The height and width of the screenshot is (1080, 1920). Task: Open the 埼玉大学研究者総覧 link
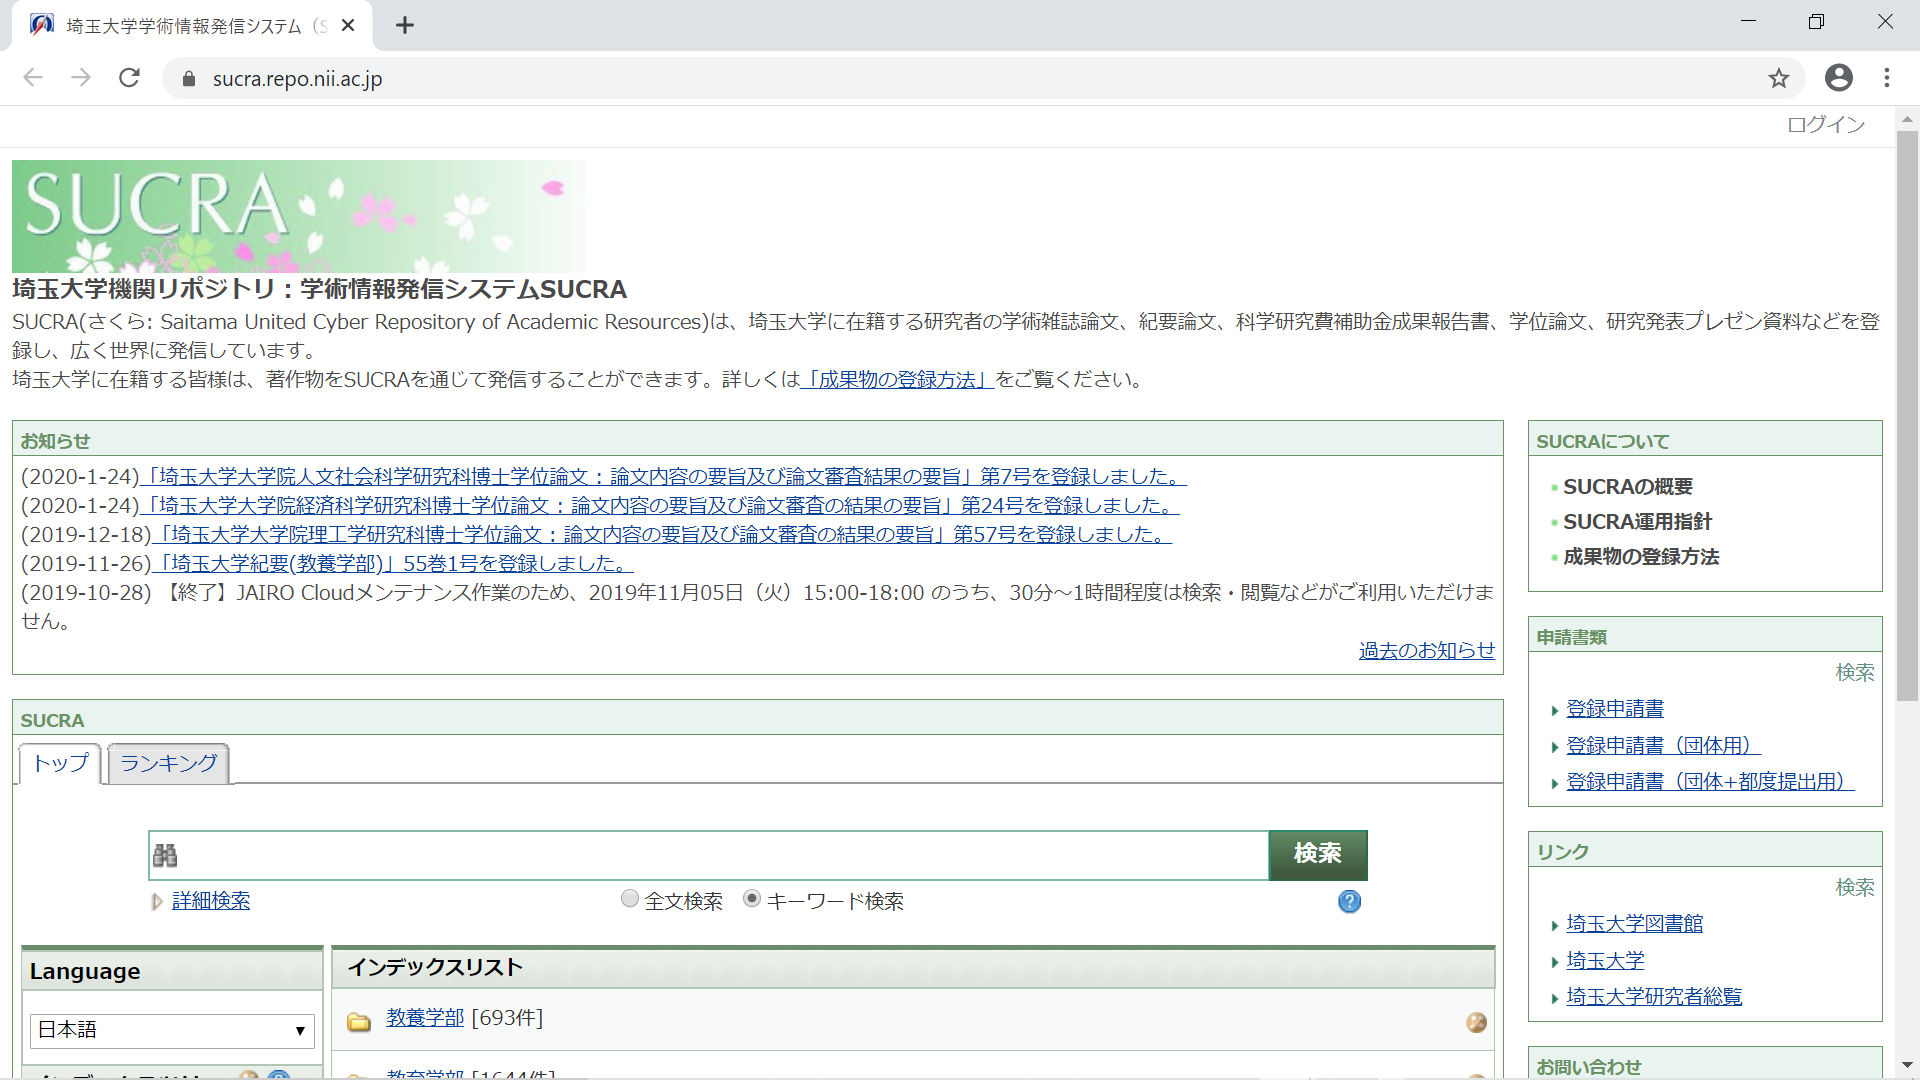pyautogui.click(x=1654, y=997)
